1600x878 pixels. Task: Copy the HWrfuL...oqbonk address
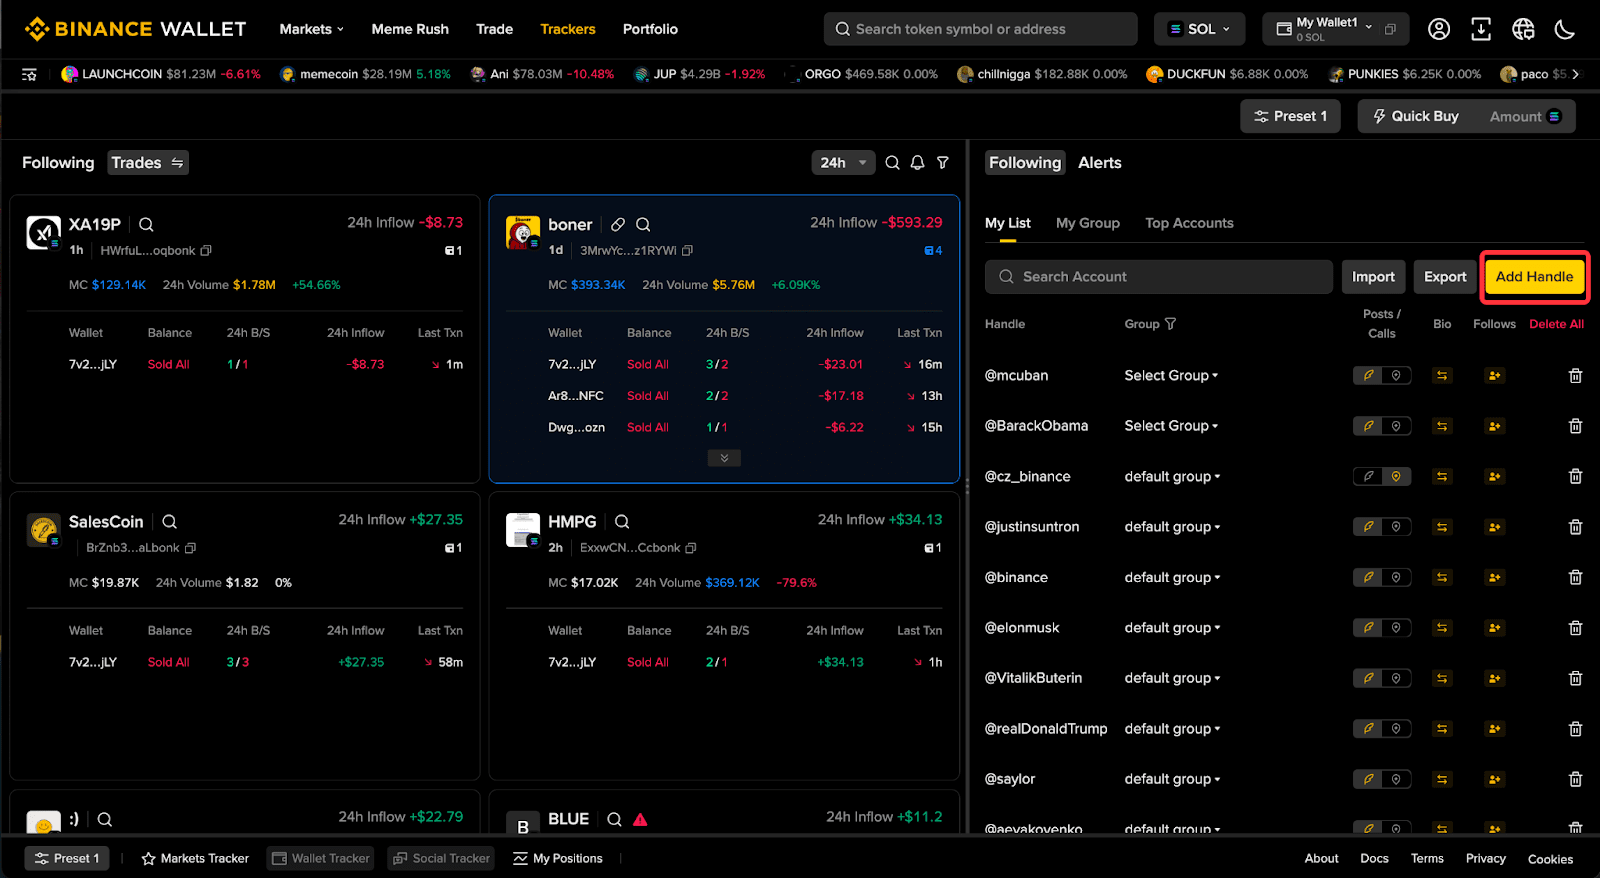[x=206, y=250]
